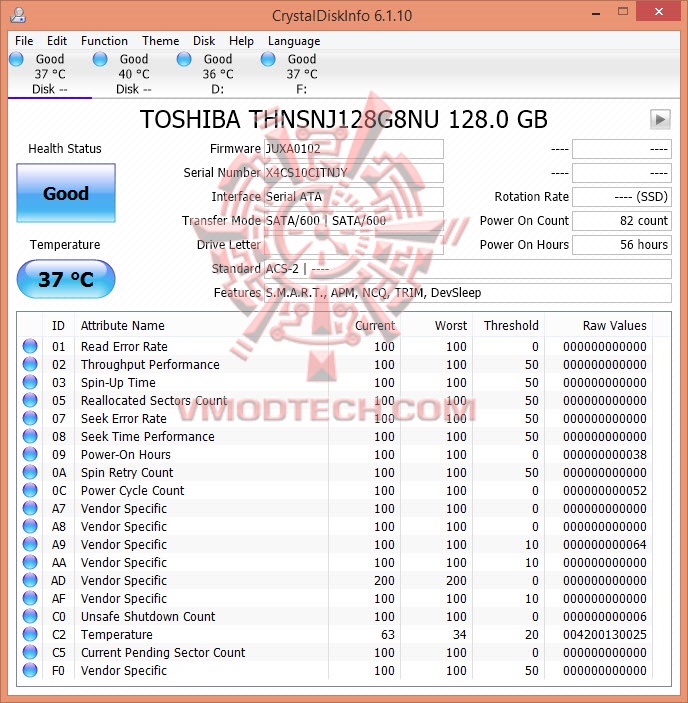This screenshot has height=703, width=688.
Task: Click raw value 000000000064
Action: pos(605,544)
